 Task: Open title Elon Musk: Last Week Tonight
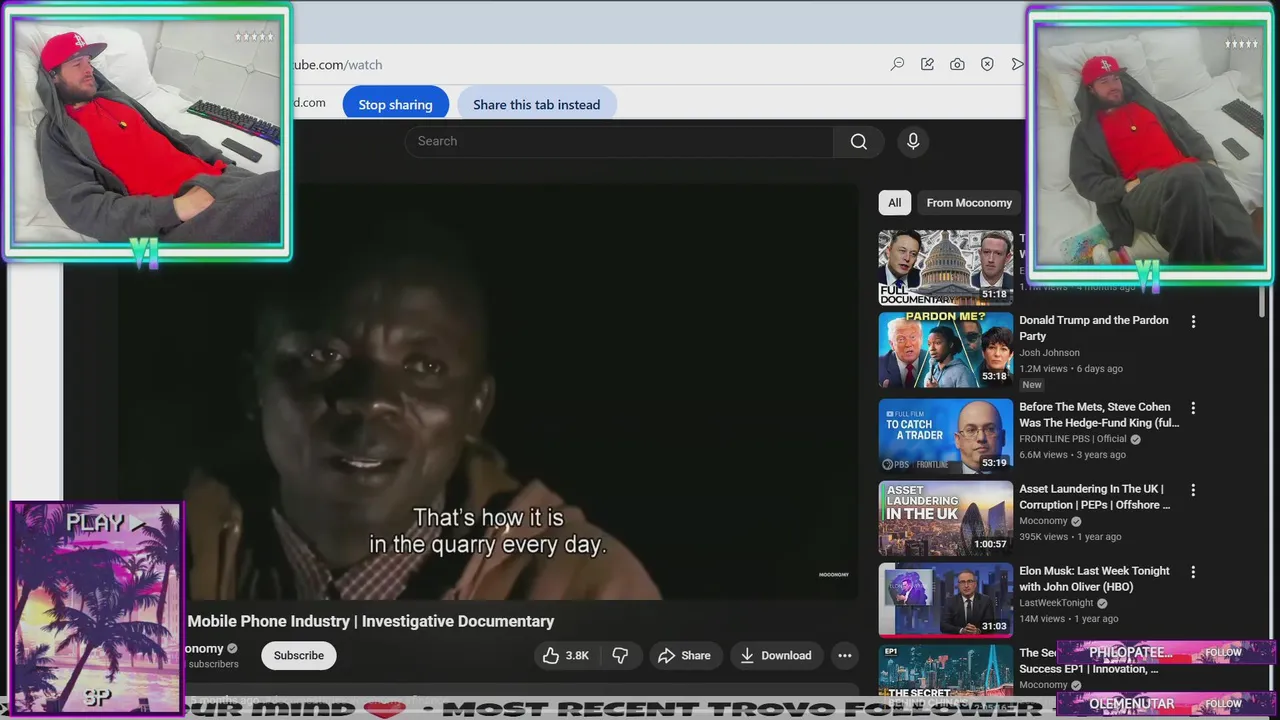(1094, 578)
